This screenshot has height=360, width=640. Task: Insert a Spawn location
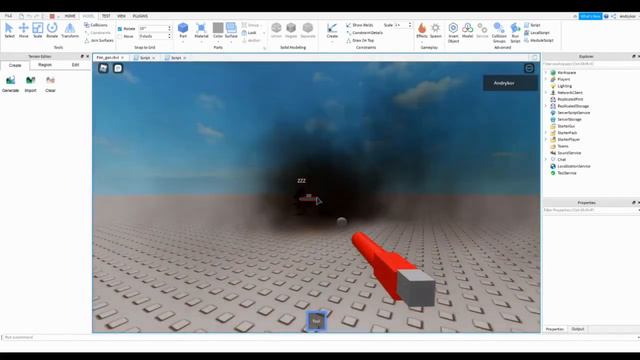pos(436,30)
